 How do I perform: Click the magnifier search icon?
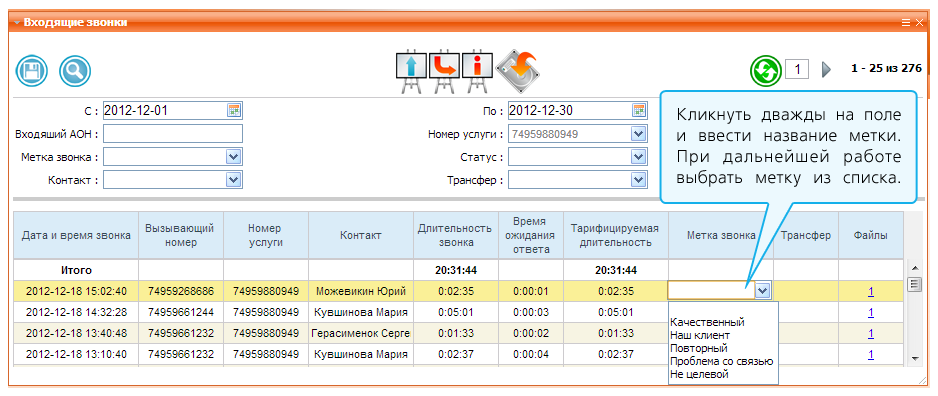point(75,71)
